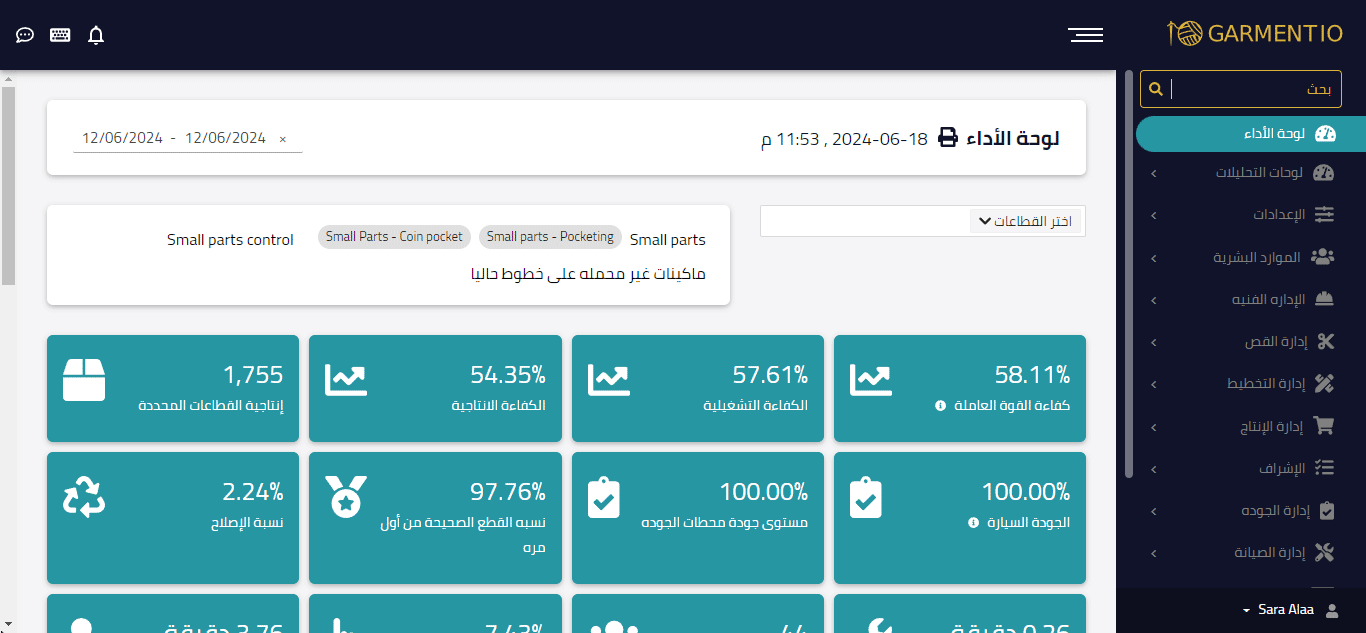Click the checklist icon for الإشراف

[x=1324, y=468]
